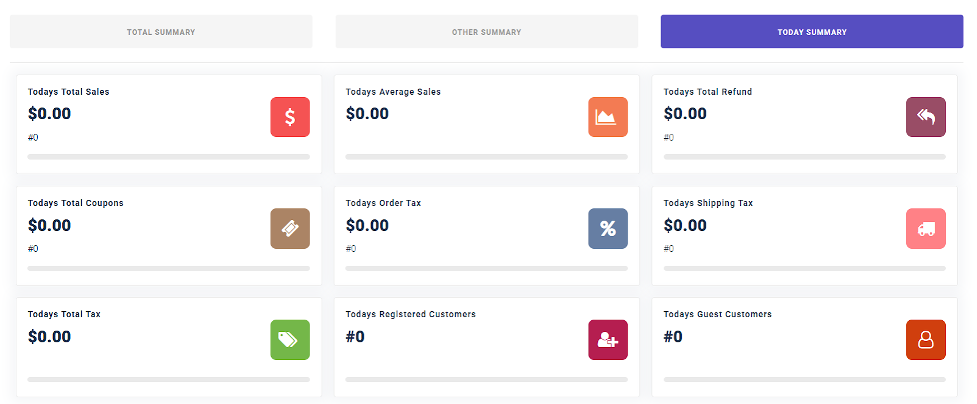Click the green price tag total tax icon
This screenshot has width=977, height=404.
tap(290, 340)
